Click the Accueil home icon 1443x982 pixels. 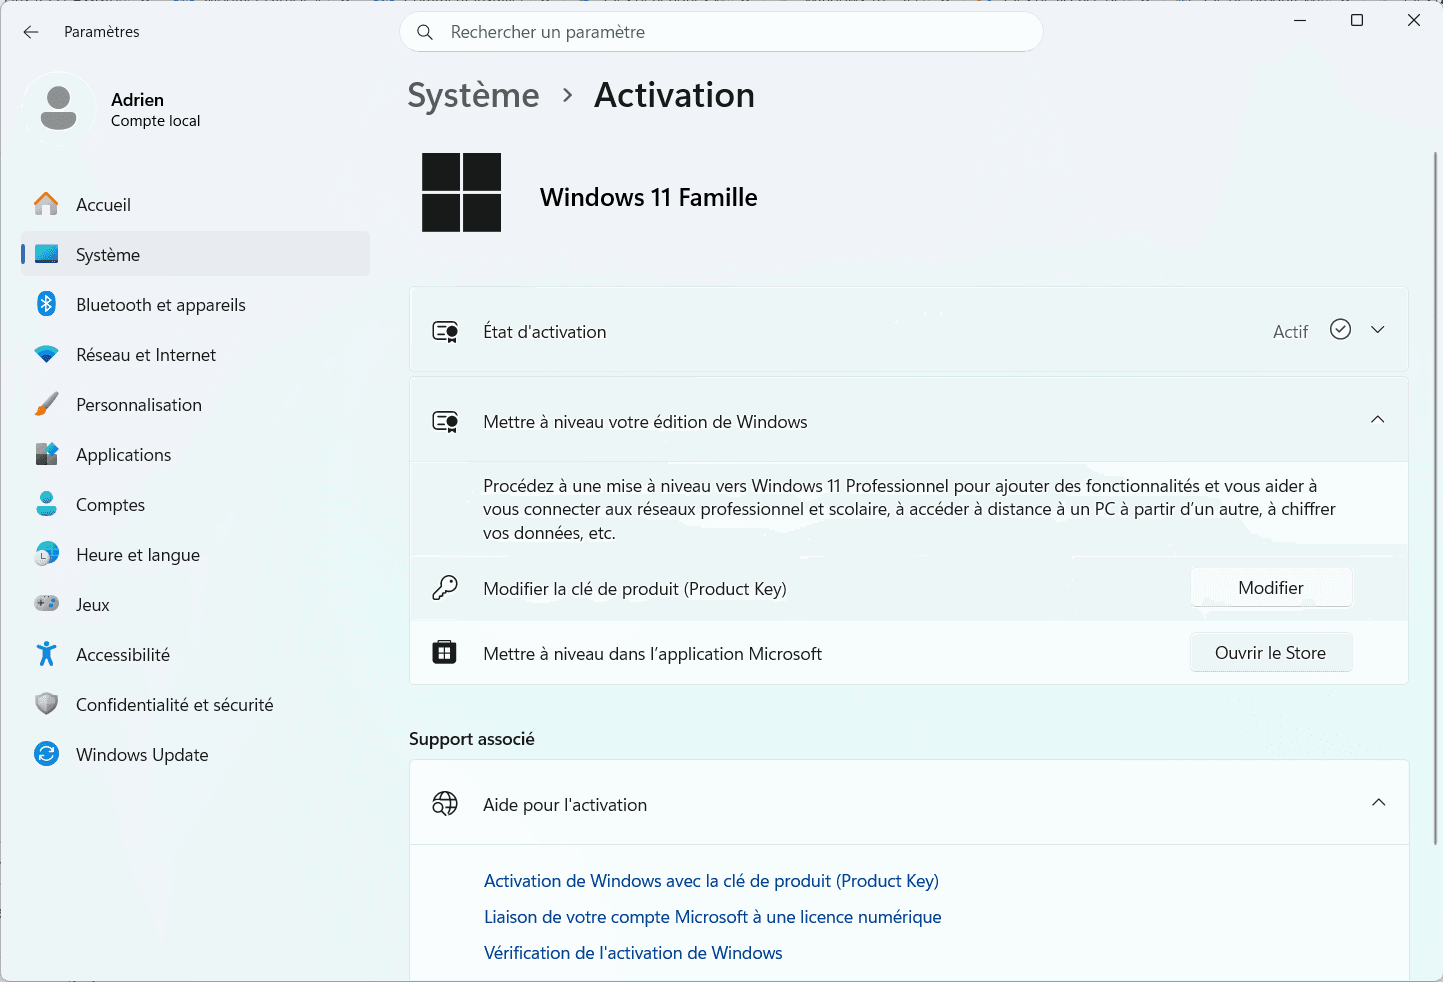tap(46, 204)
